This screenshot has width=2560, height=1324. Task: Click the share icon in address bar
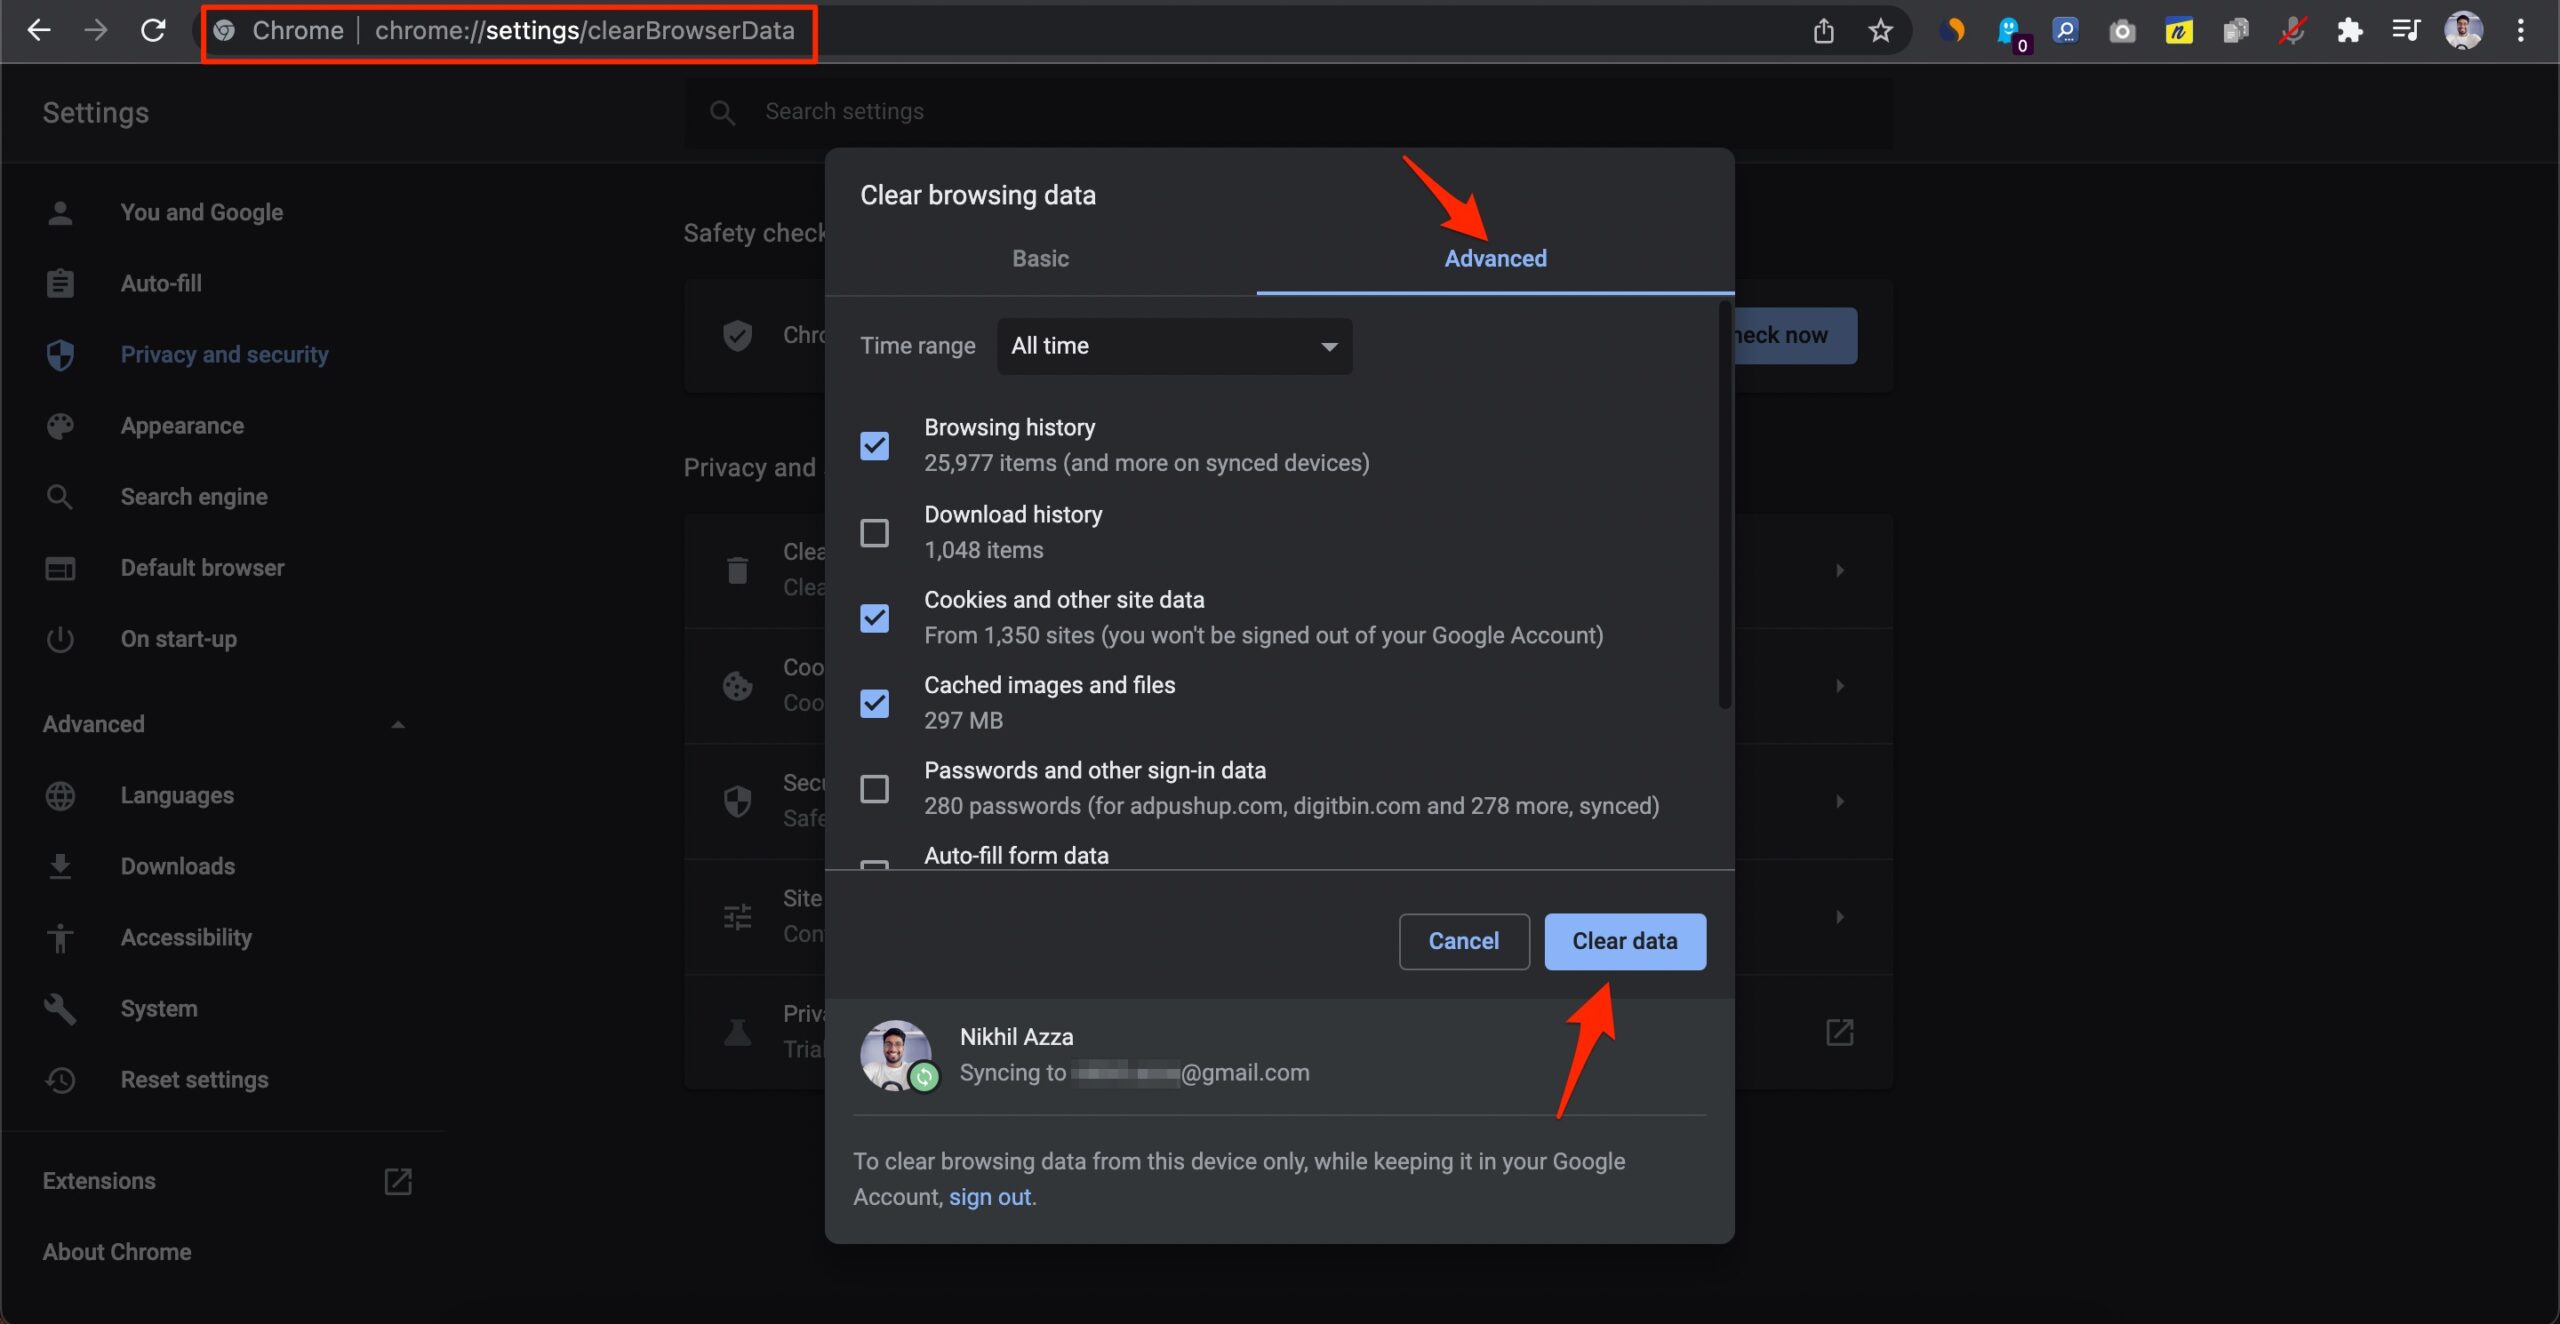[x=1823, y=30]
